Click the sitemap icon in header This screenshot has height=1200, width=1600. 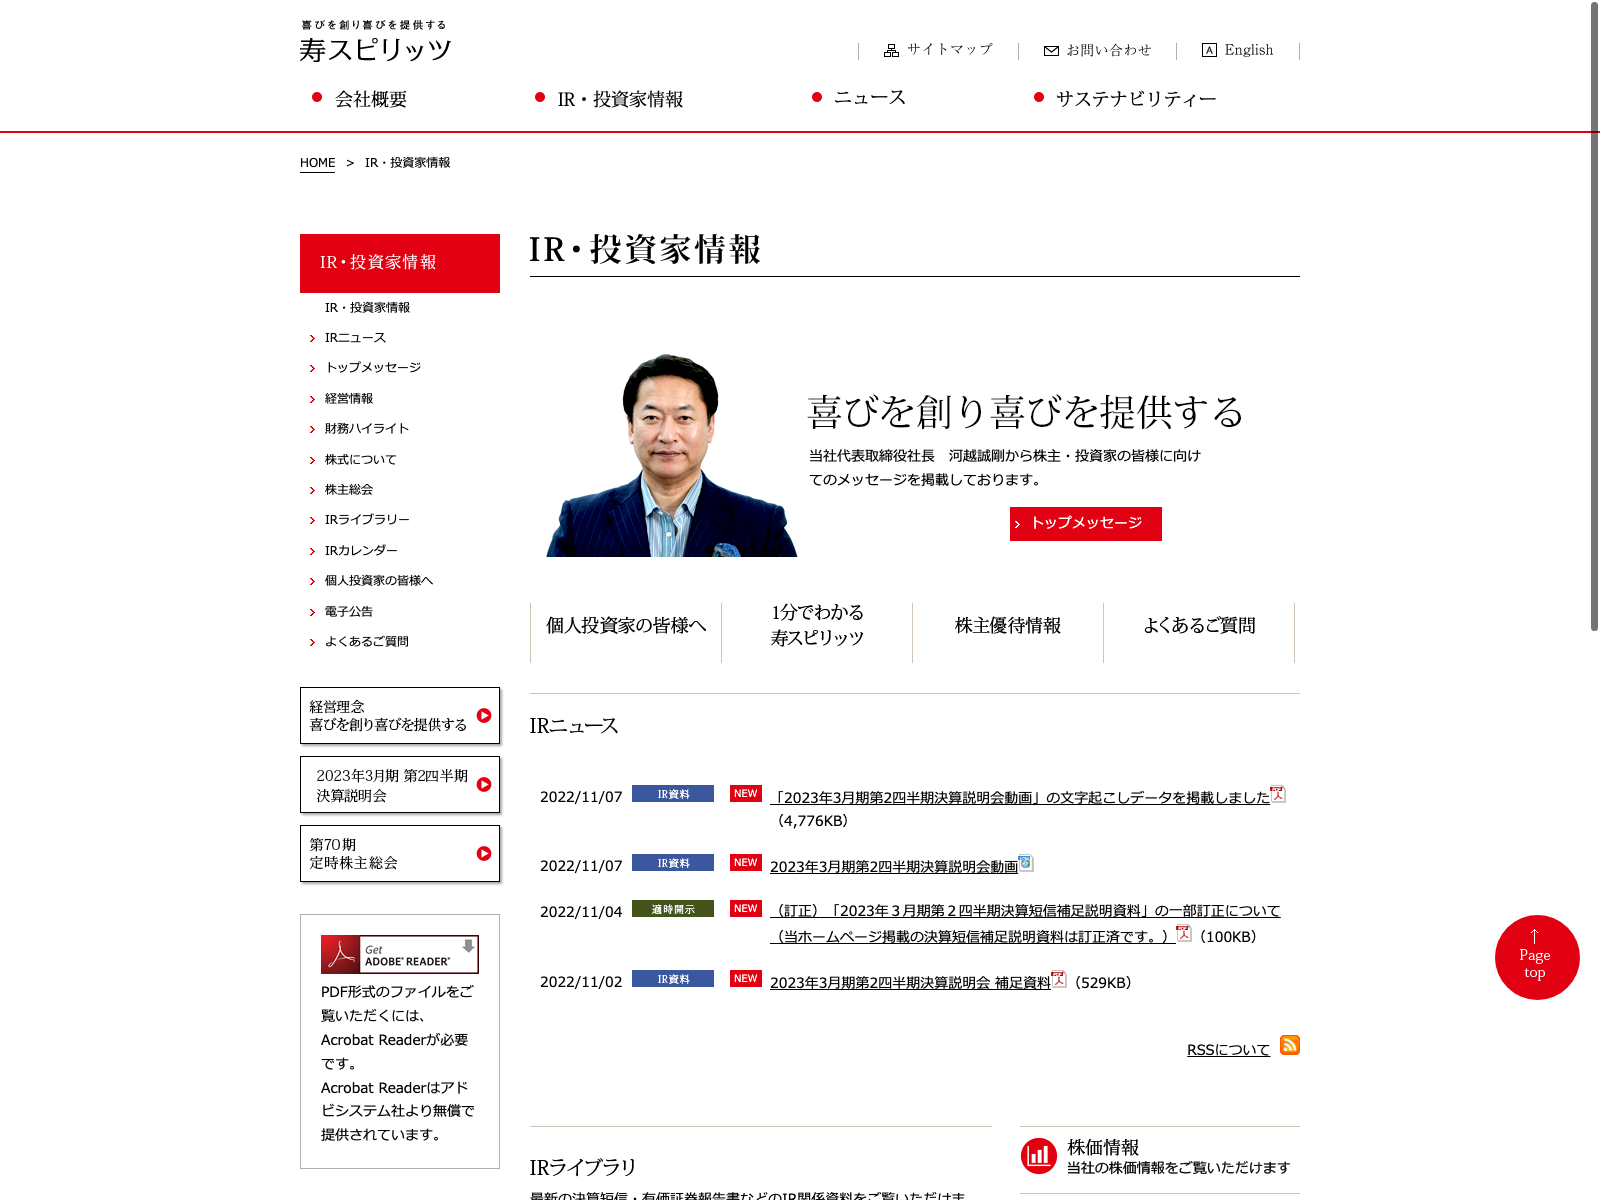[x=891, y=50]
